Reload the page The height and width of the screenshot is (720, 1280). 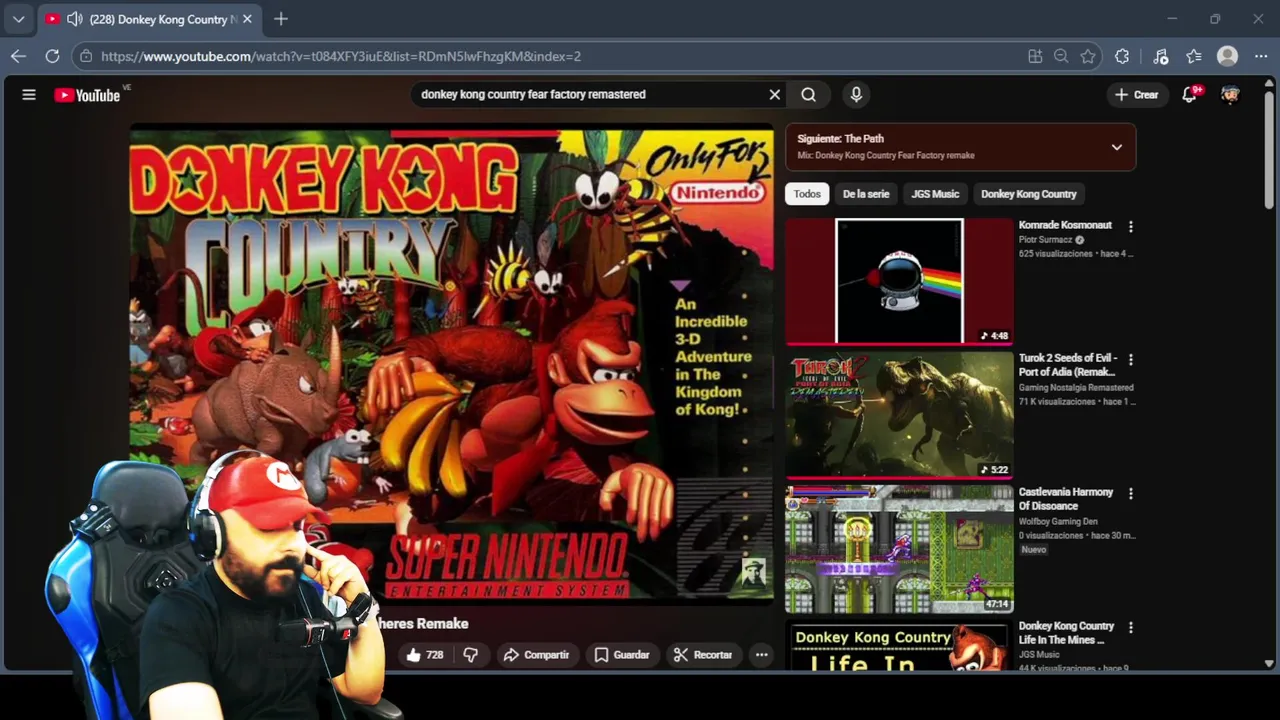(x=52, y=56)
